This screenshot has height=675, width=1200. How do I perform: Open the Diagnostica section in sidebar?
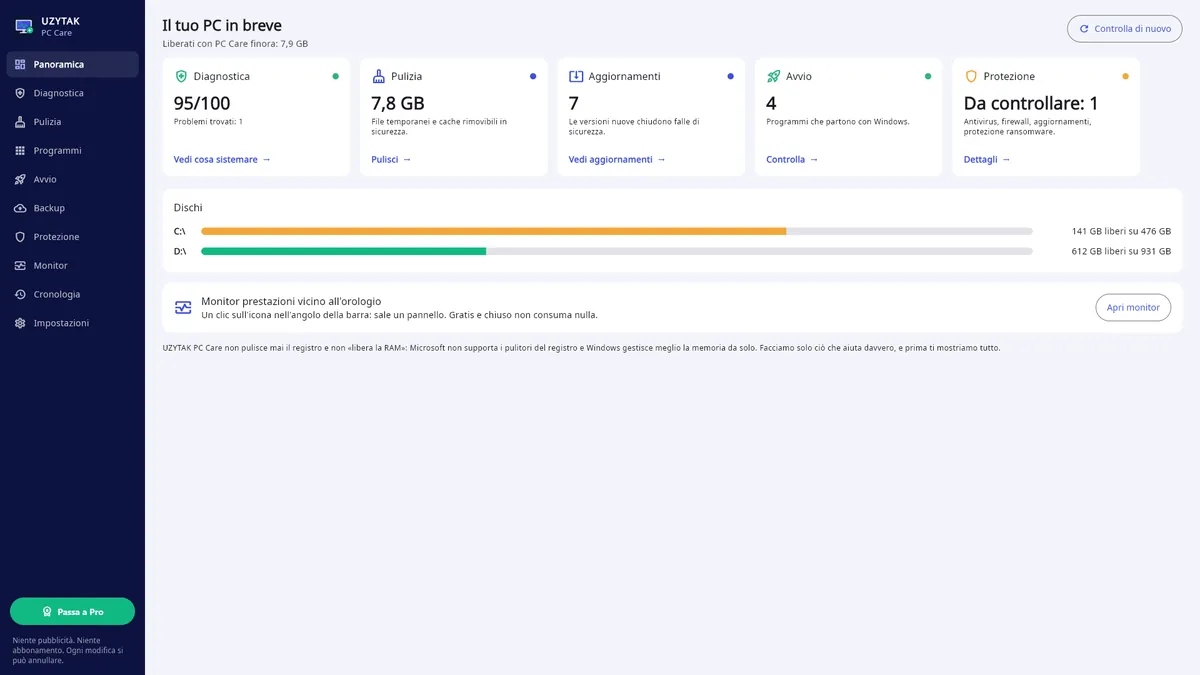(x=72, y=93)
